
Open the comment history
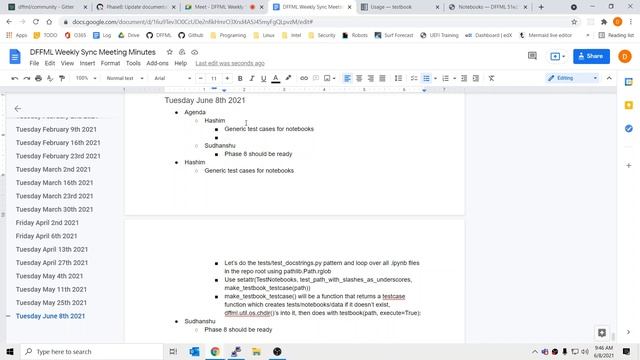pyautogui.click(x=532, y=56)
